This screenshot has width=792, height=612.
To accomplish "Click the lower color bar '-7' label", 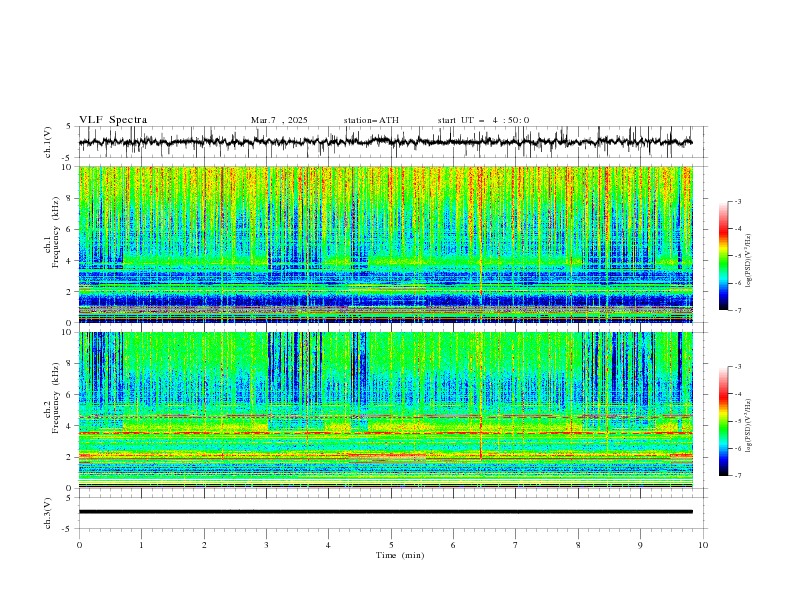I will coord(737,475).
